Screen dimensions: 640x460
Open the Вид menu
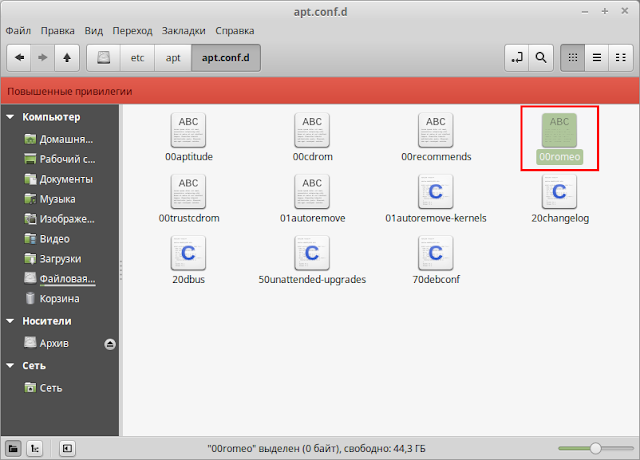tap(93, 31)
